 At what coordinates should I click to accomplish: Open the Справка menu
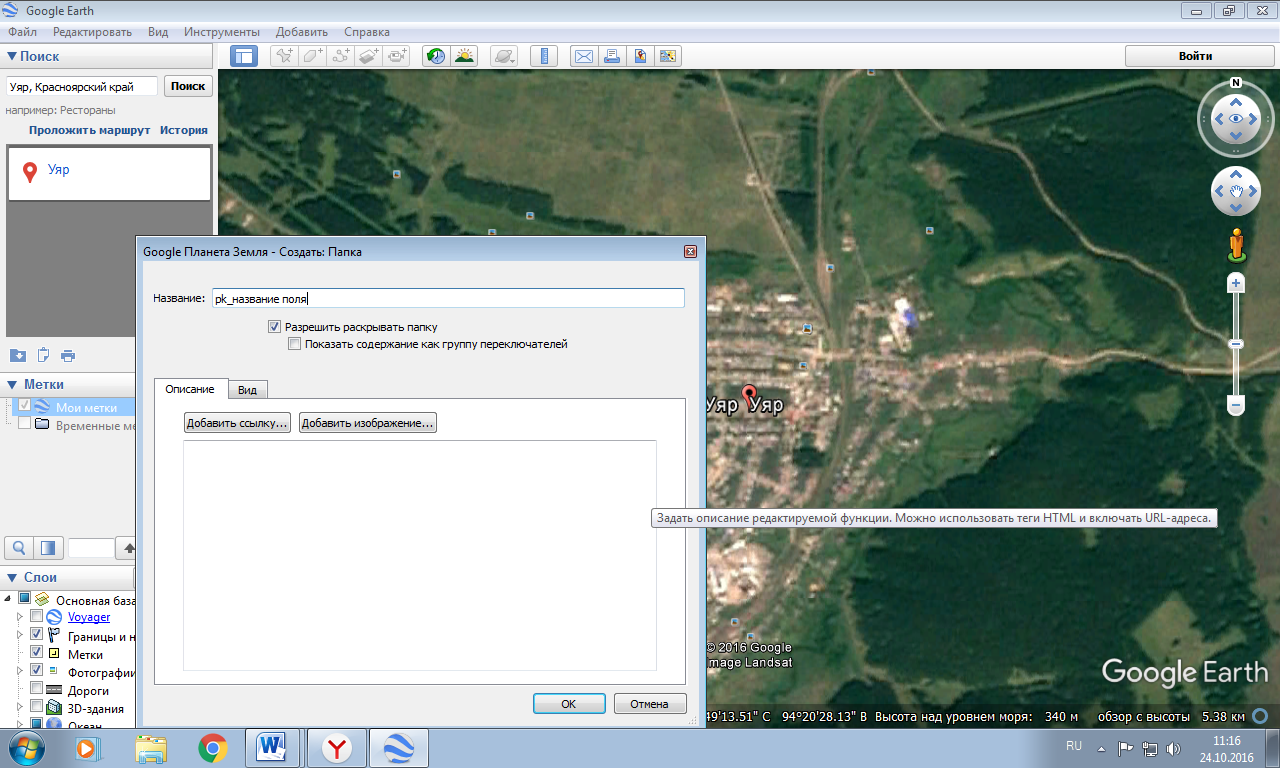click(367, 32)
